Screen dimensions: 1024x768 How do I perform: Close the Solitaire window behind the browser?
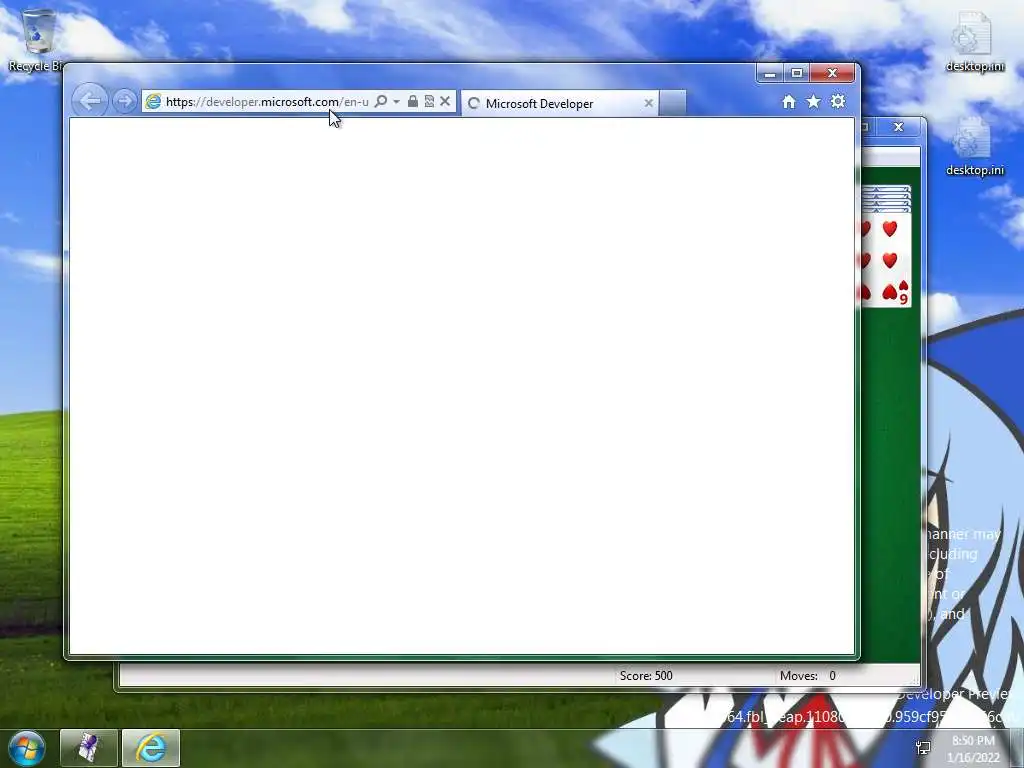[899, 127]
